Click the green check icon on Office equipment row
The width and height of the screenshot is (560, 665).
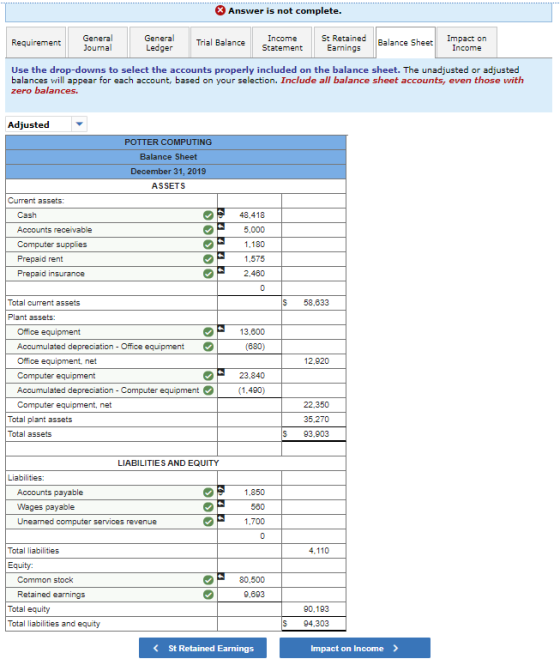point(208,332)
